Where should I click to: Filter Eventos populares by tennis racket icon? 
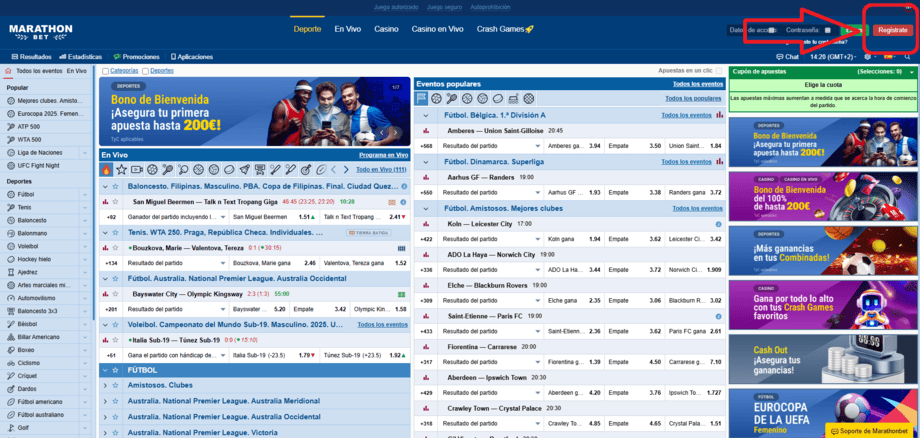coord(452,99)
